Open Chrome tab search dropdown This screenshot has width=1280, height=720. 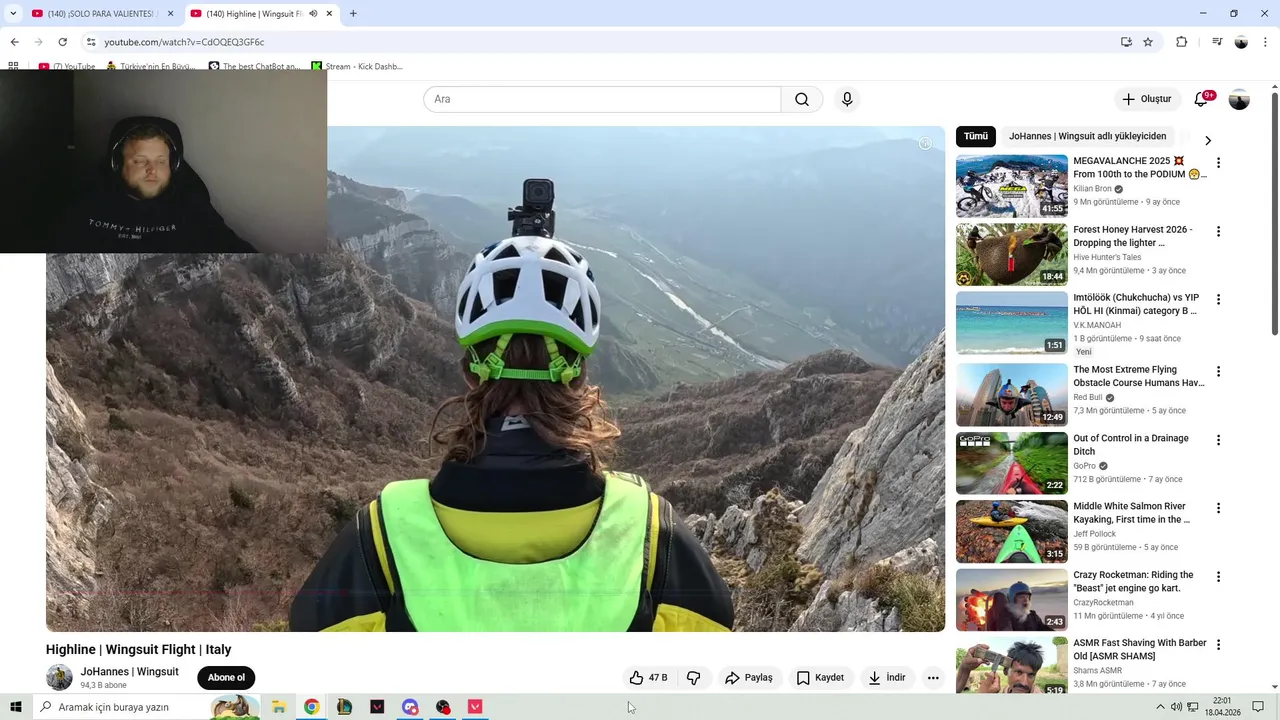click(13, 14)
